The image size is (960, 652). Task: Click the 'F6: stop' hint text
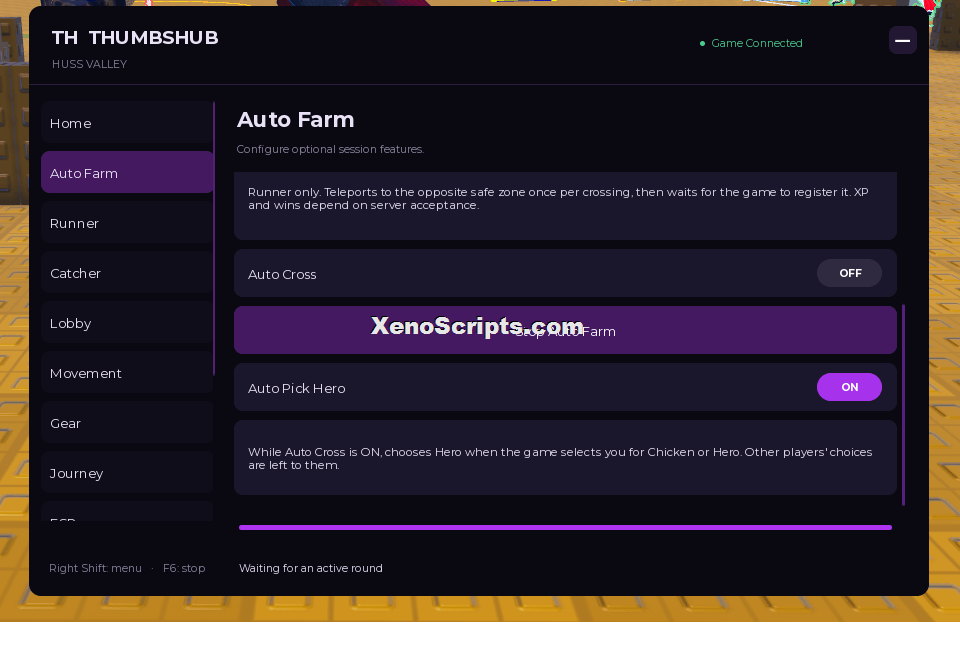[184, 568]
